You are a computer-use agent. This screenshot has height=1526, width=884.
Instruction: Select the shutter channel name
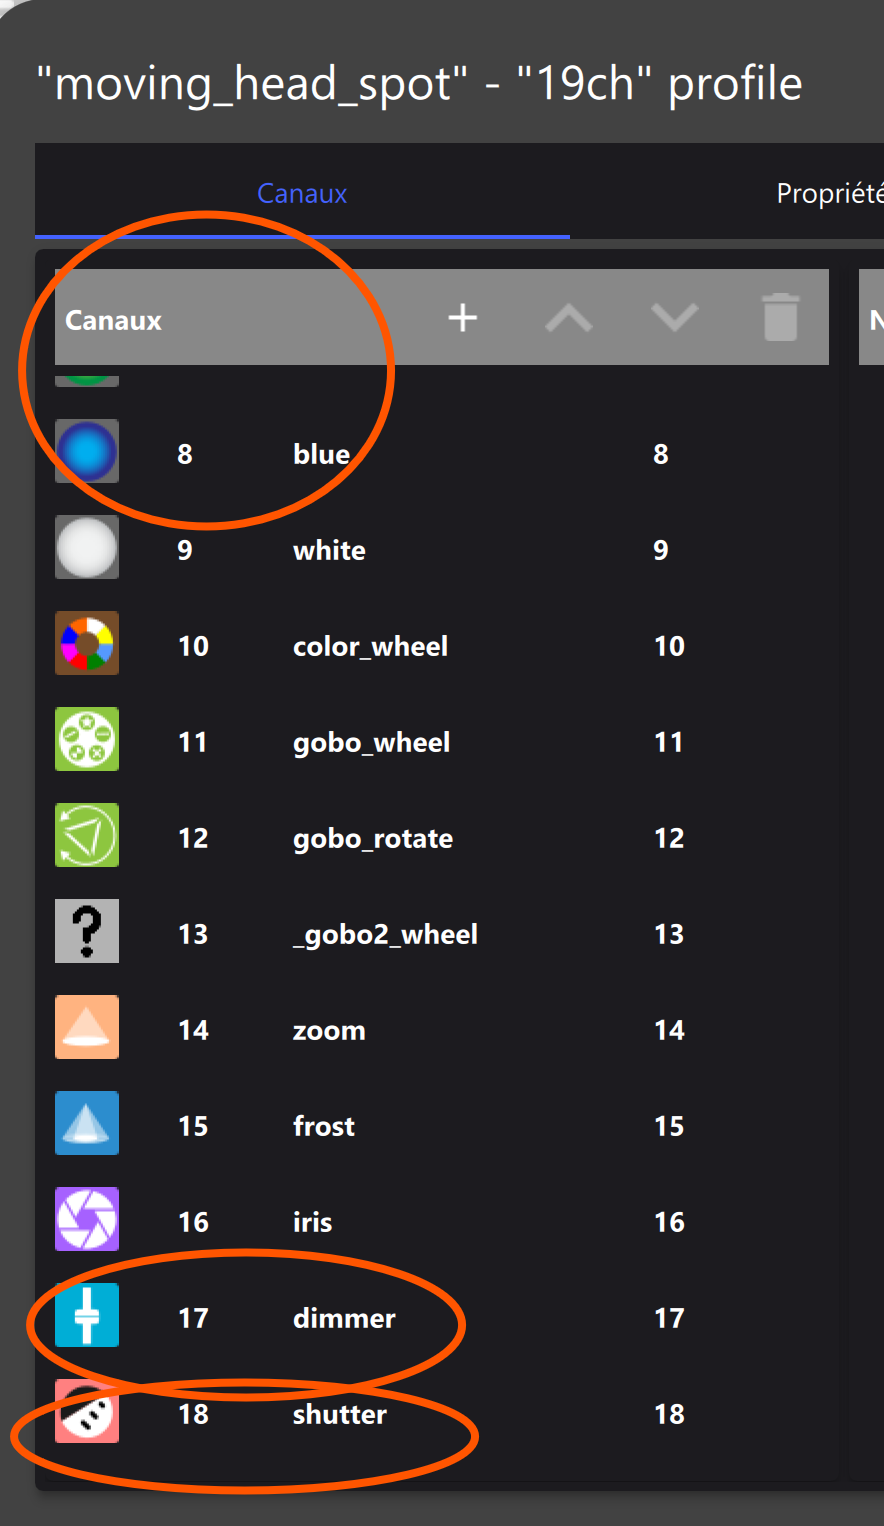340,1414
